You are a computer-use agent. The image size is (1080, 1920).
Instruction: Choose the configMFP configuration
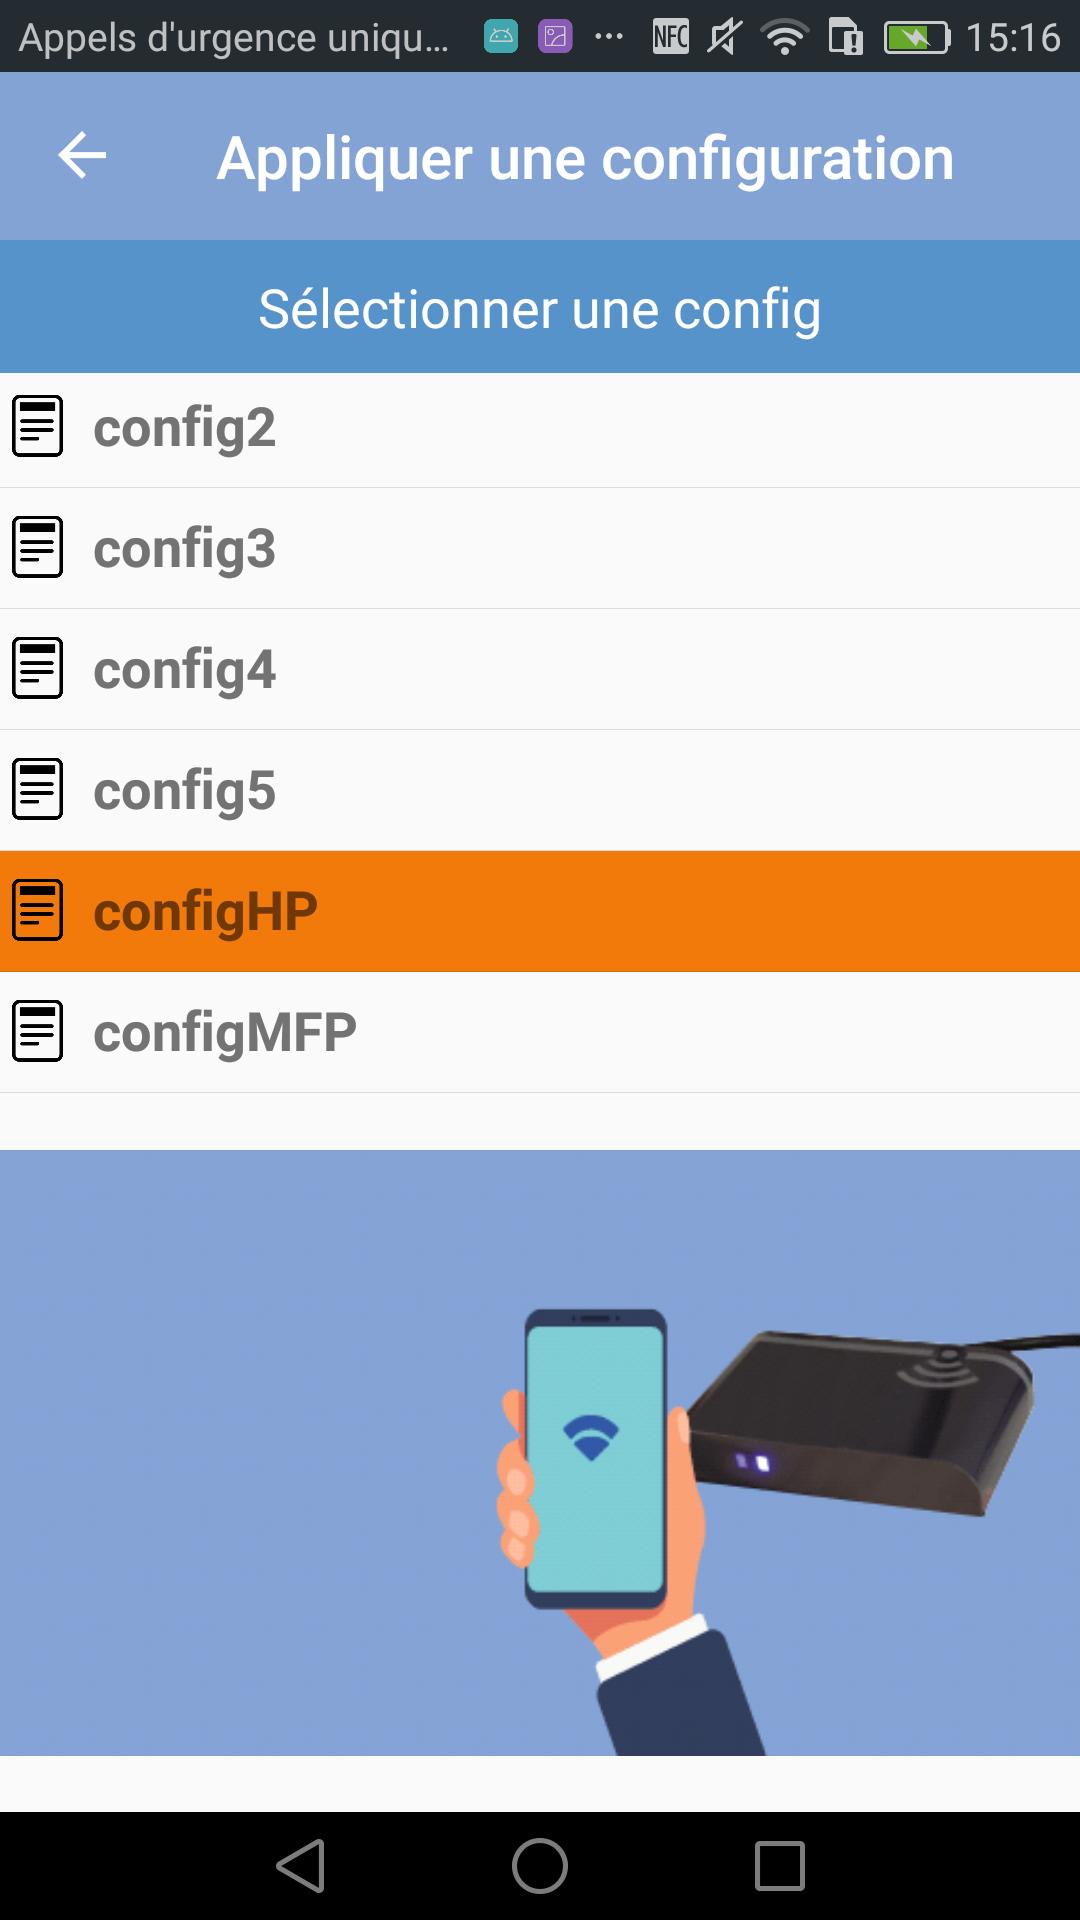pyautogui.click(x=540, y=1033)
